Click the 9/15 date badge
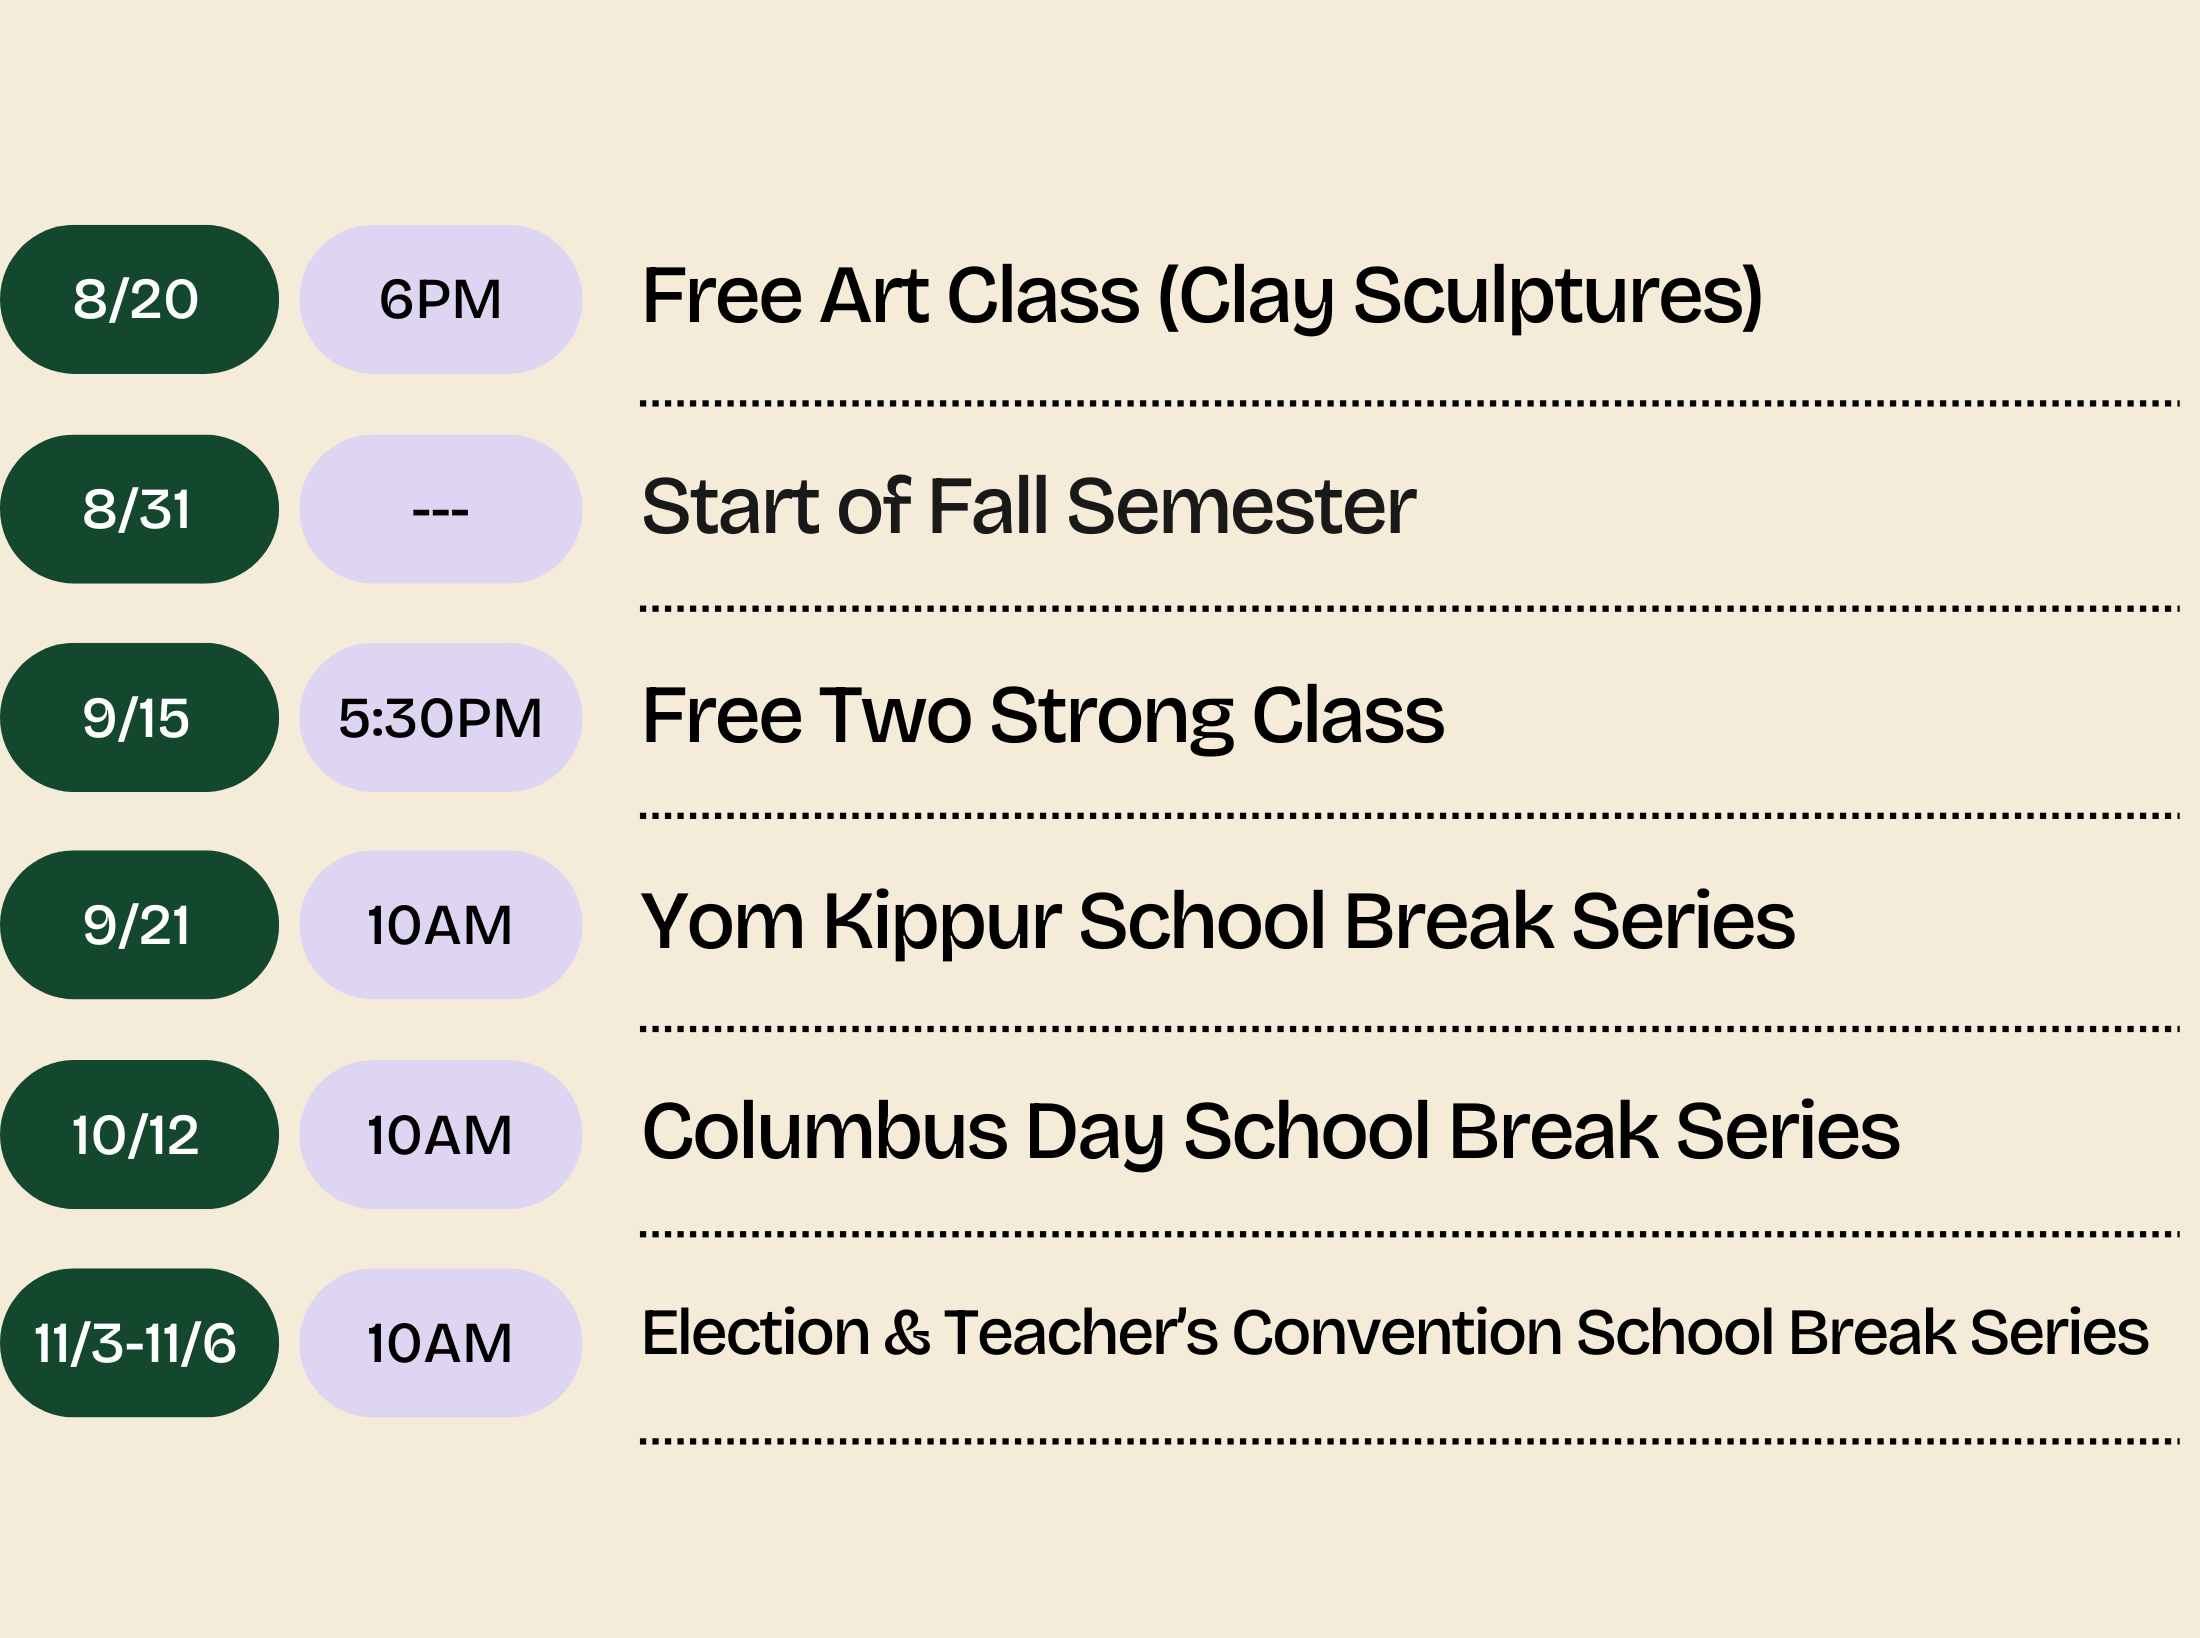 139,718
